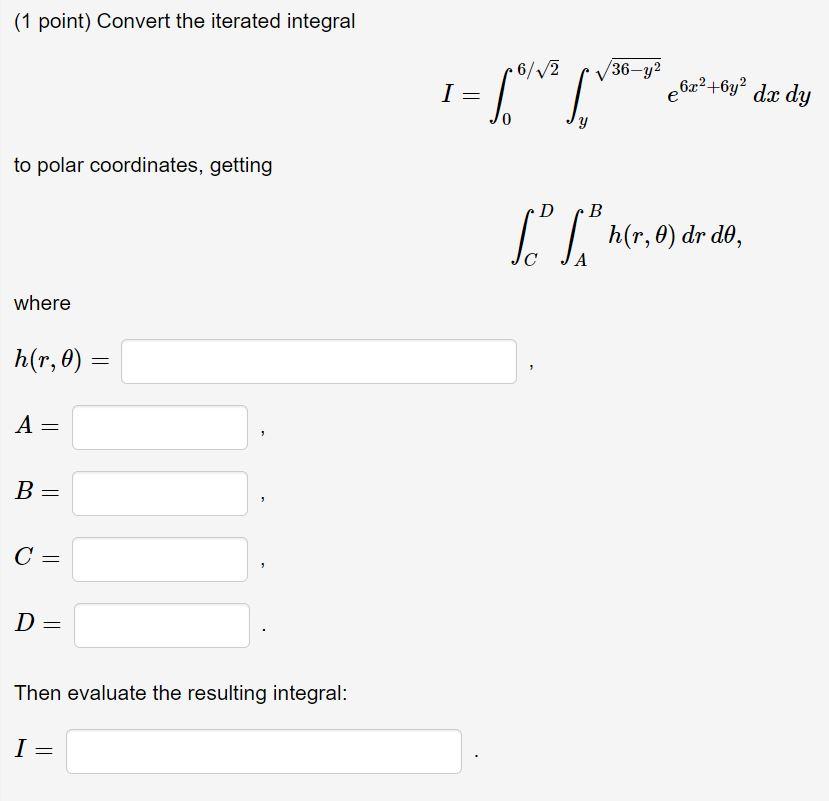
Task: Focus the input next to A equals
Action: (x=160, y=427)
